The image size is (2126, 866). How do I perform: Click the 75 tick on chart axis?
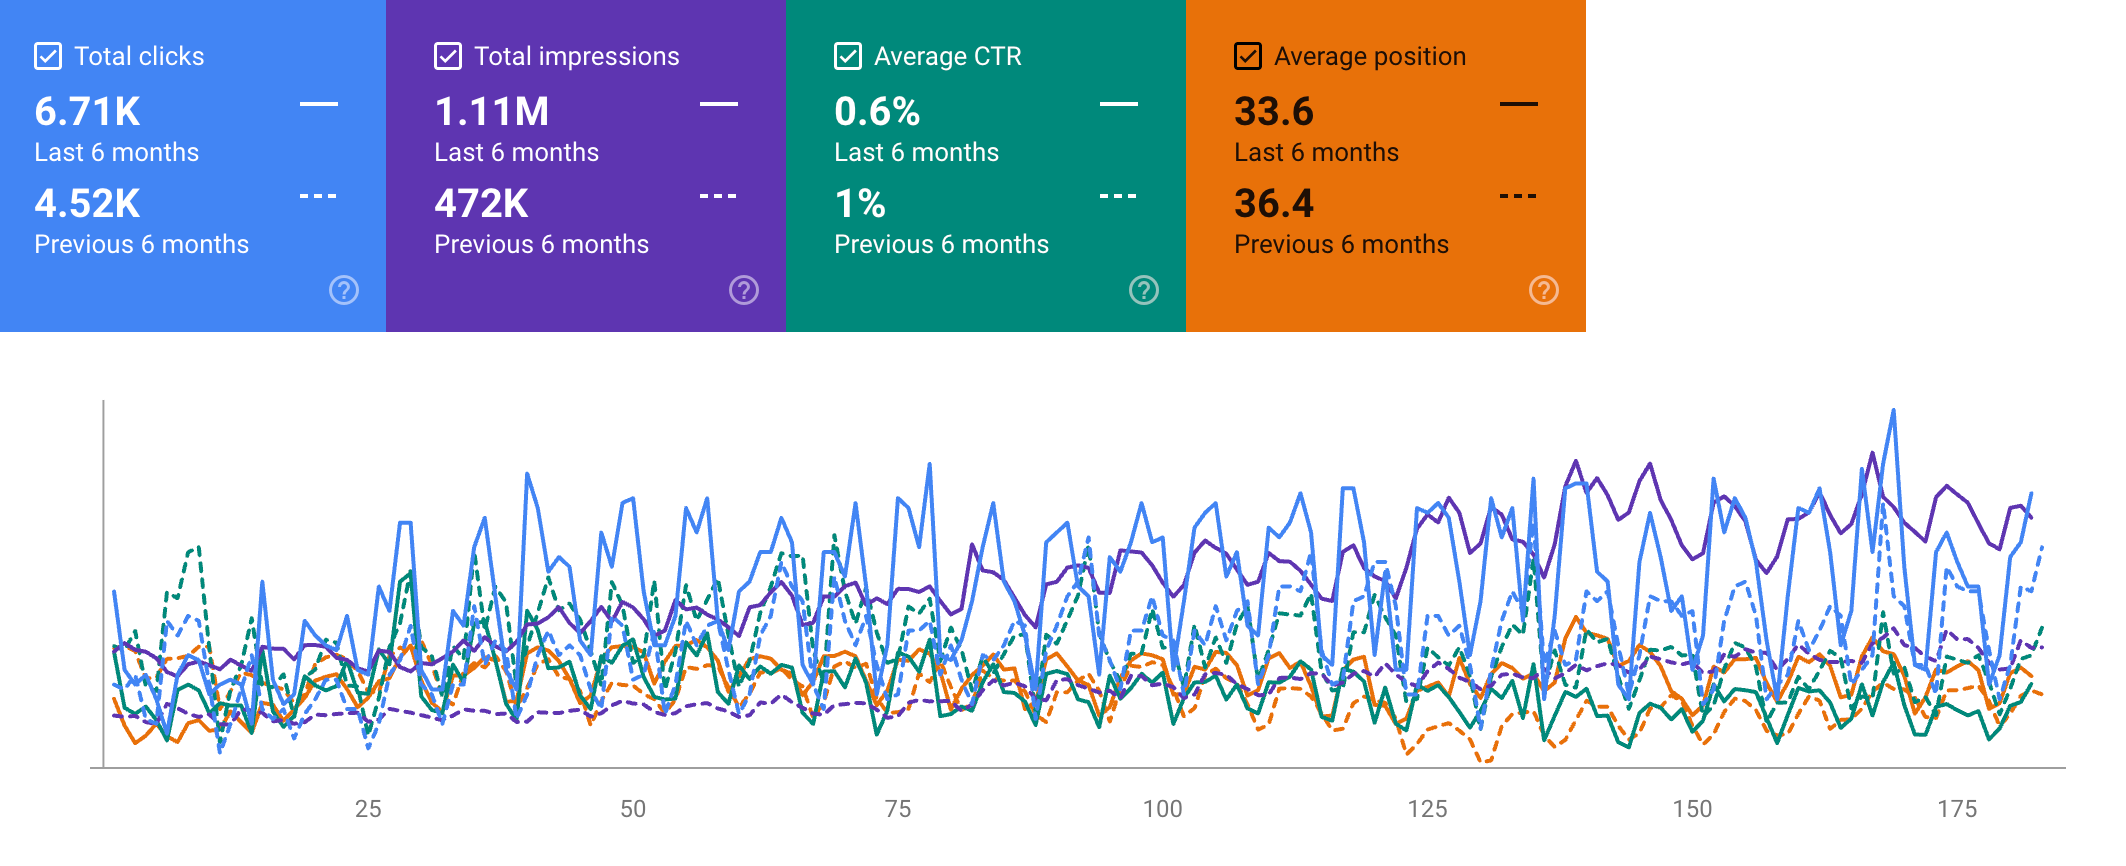[x=898, y=809]
